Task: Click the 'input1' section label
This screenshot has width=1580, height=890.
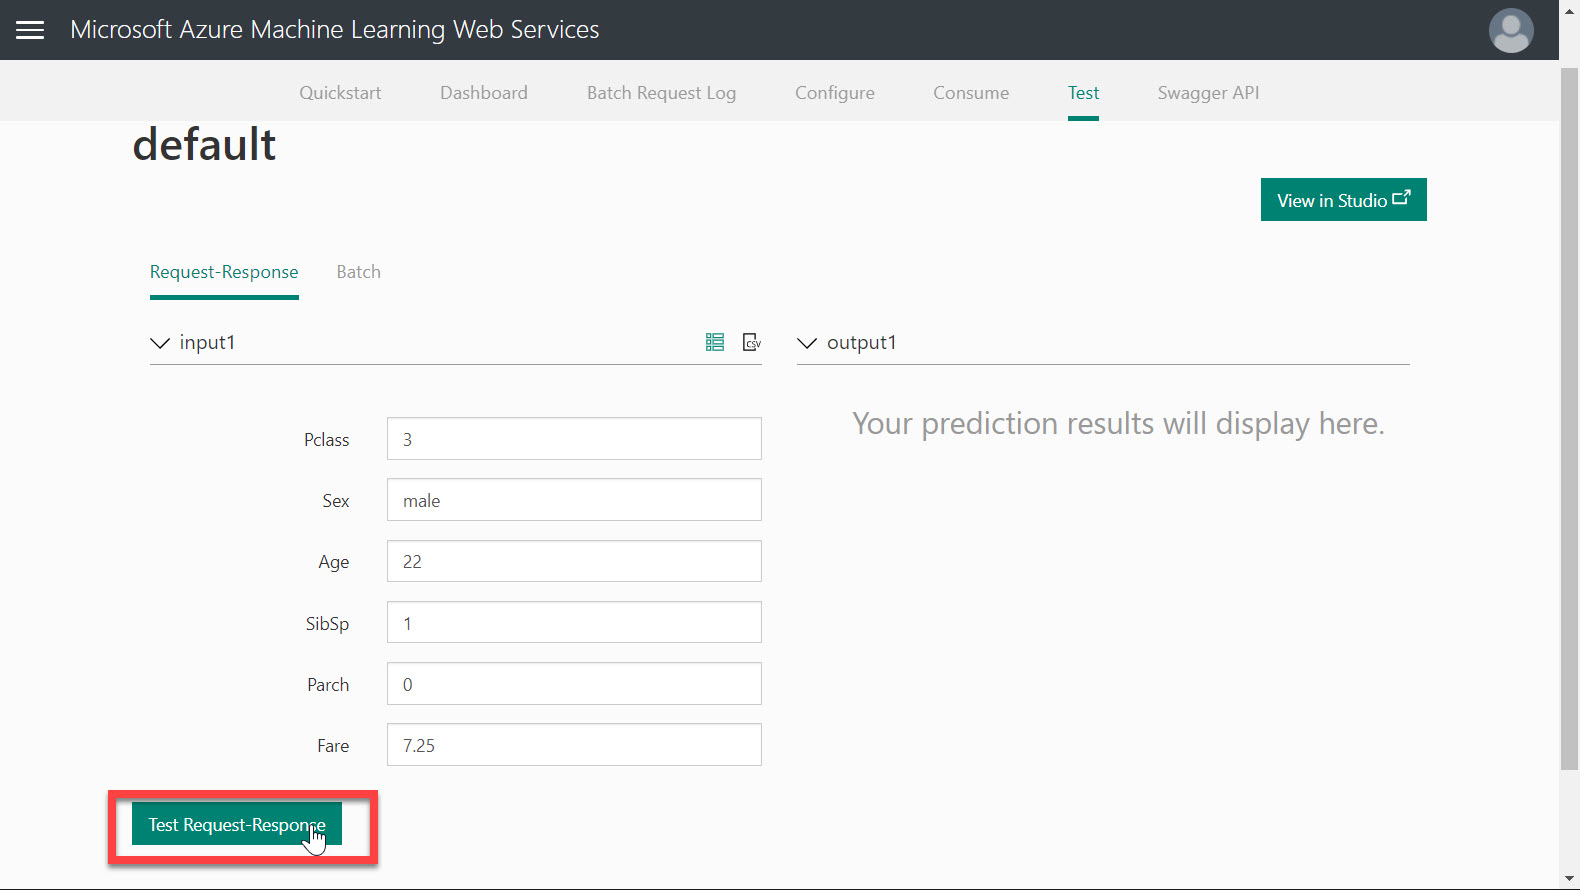Action: pos(207,343)
